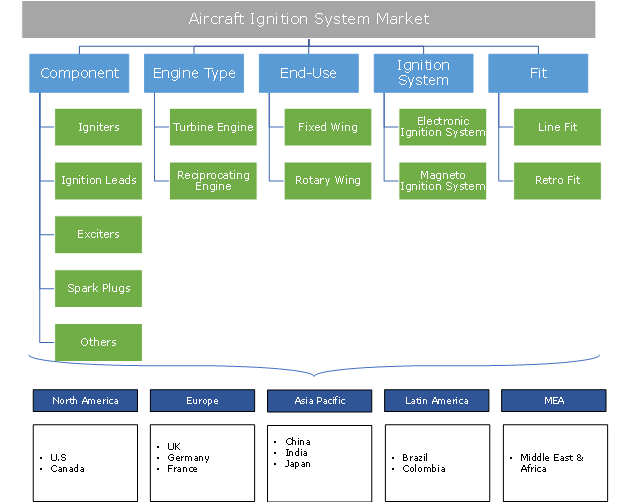This screenshot has width=624, height=503.
Task: Click the MEA region header
Action: pyautogui.click(x=554, y=401)
